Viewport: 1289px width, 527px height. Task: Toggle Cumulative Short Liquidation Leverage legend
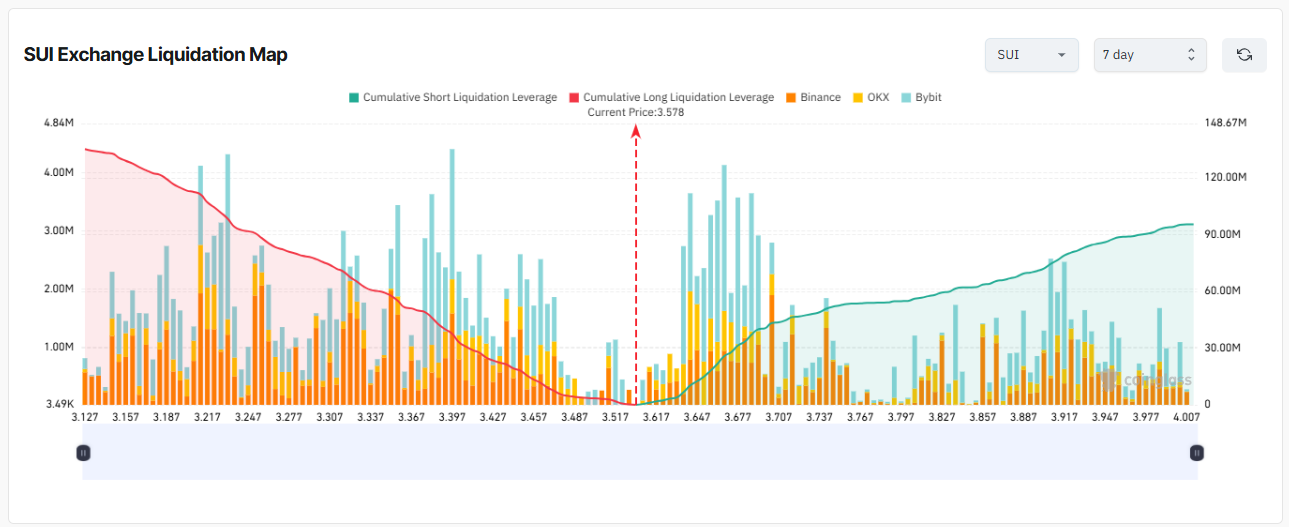tap(452, 97)
